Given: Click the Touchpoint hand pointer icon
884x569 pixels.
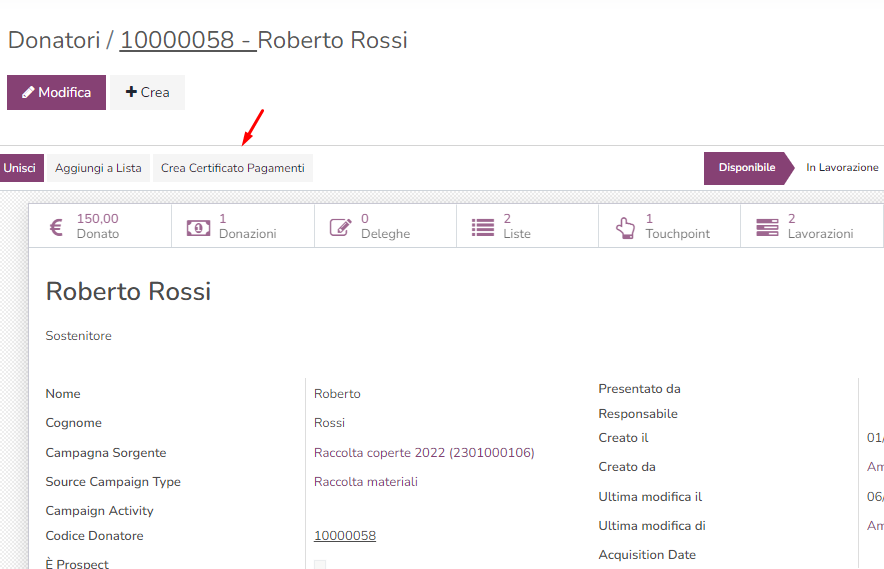Looking at the screenshot, I should pos(625,227).
